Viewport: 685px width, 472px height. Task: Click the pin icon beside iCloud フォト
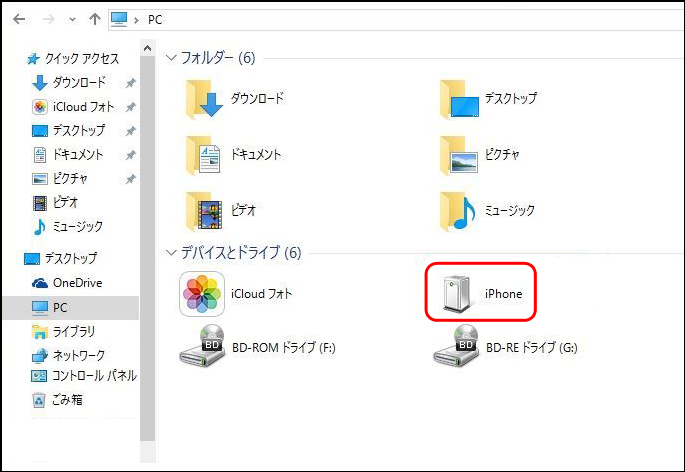coord(130,107)
